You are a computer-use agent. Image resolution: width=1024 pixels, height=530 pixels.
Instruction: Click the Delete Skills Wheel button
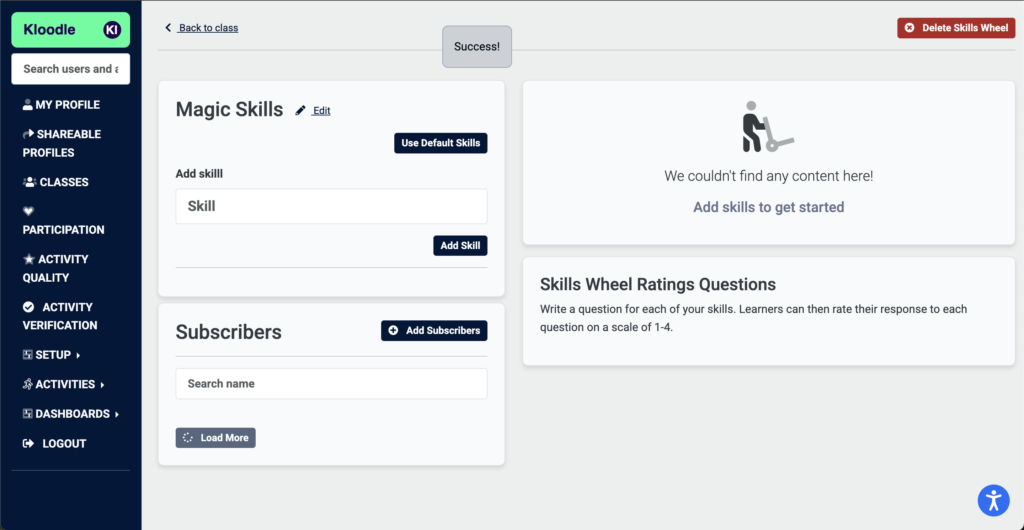pos(956,28)
